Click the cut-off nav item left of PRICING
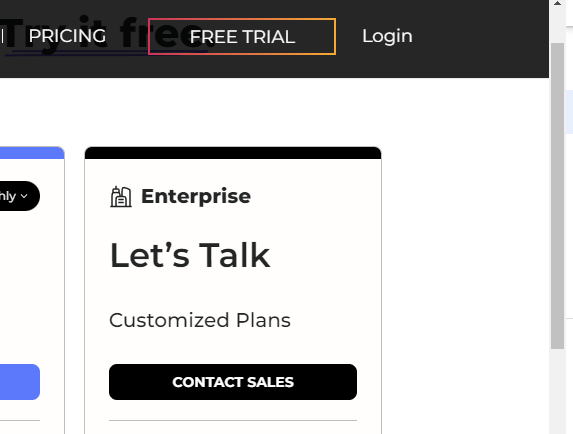 [x=2, y=36]
